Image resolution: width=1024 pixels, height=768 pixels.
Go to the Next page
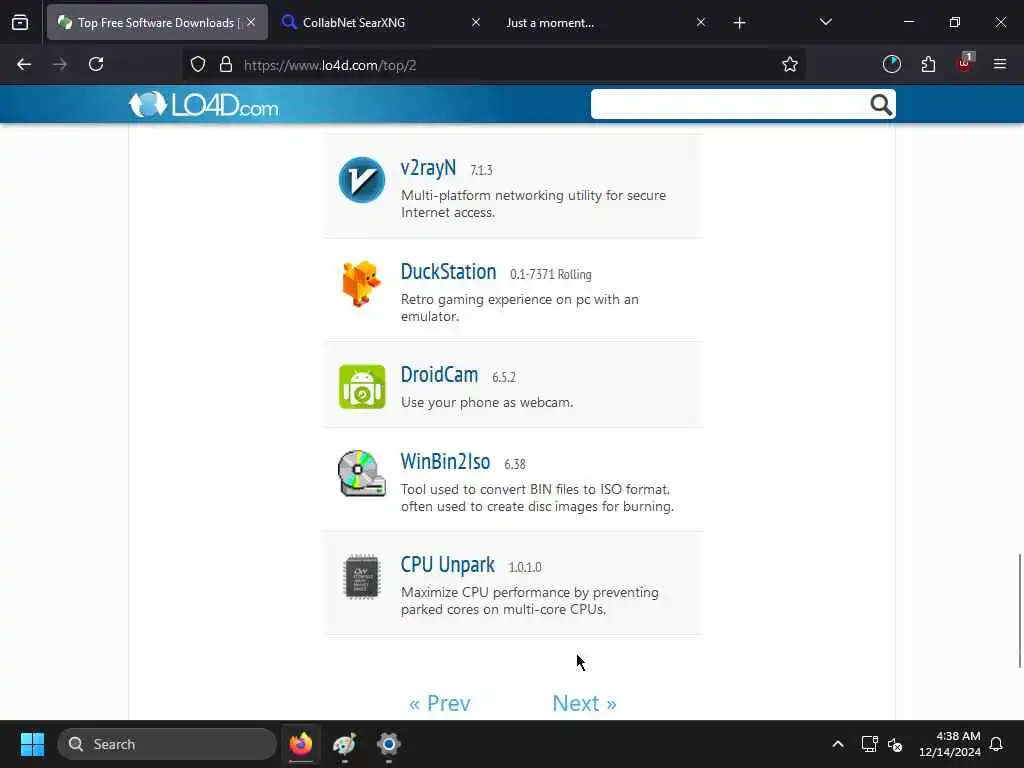pyautogui.click(x=584, y=703)
